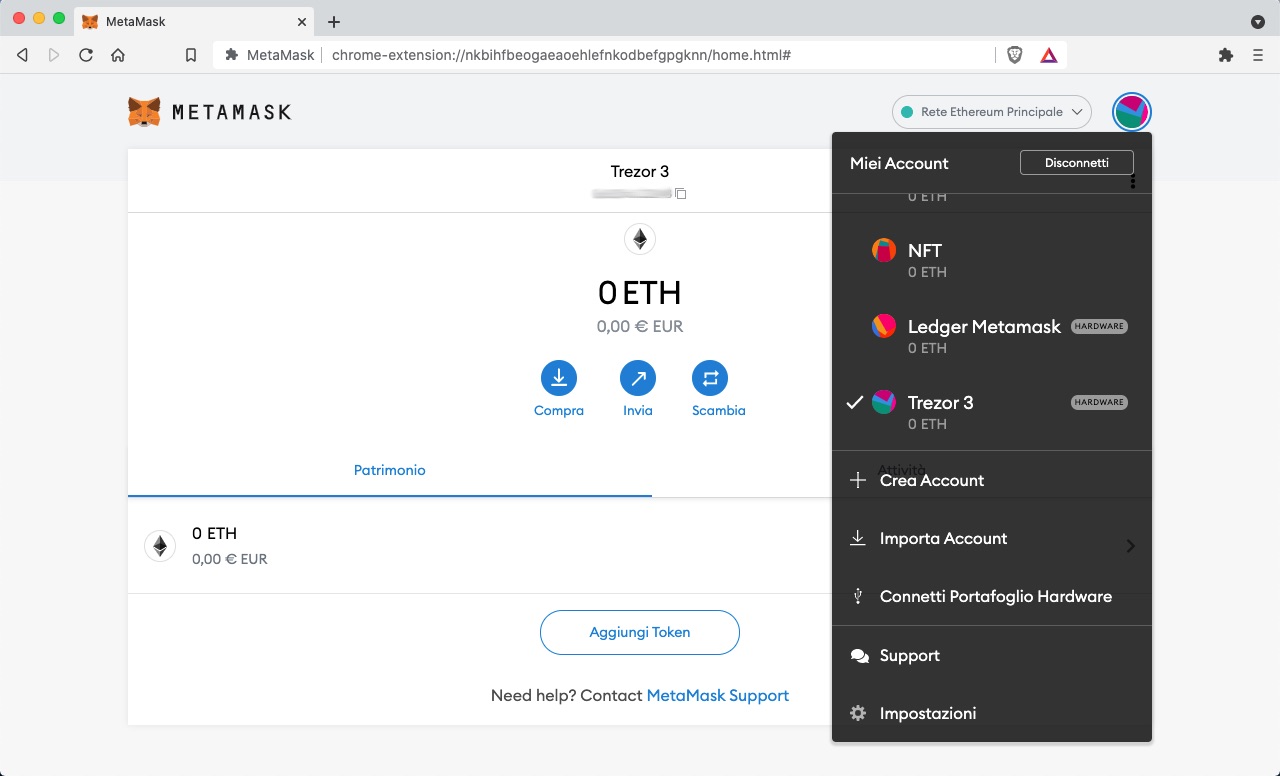Click the Brave Shields lion icon

pyautogui.click(x=1015, y=55)
